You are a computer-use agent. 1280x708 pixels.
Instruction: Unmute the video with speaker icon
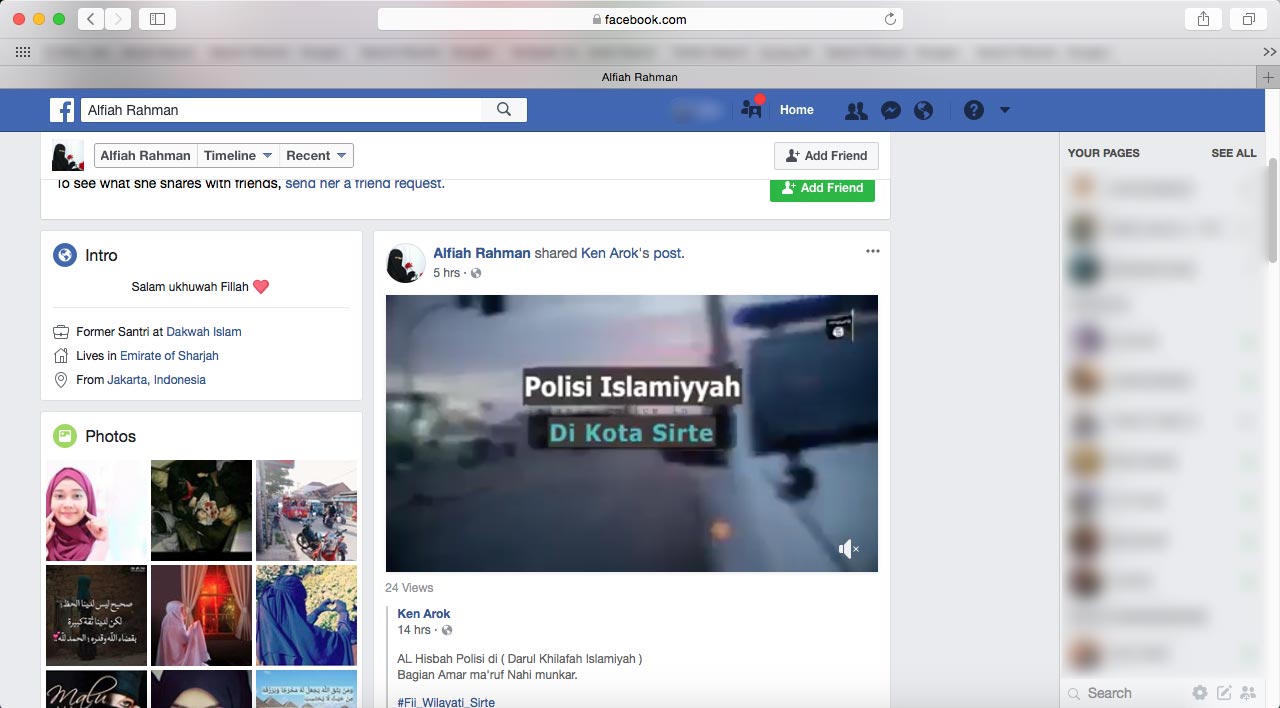click(x=848, y=548)
